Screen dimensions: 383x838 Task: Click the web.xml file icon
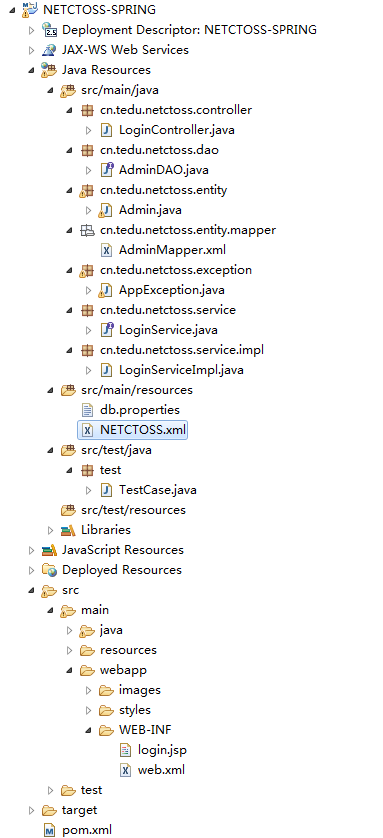click(126, 770)
